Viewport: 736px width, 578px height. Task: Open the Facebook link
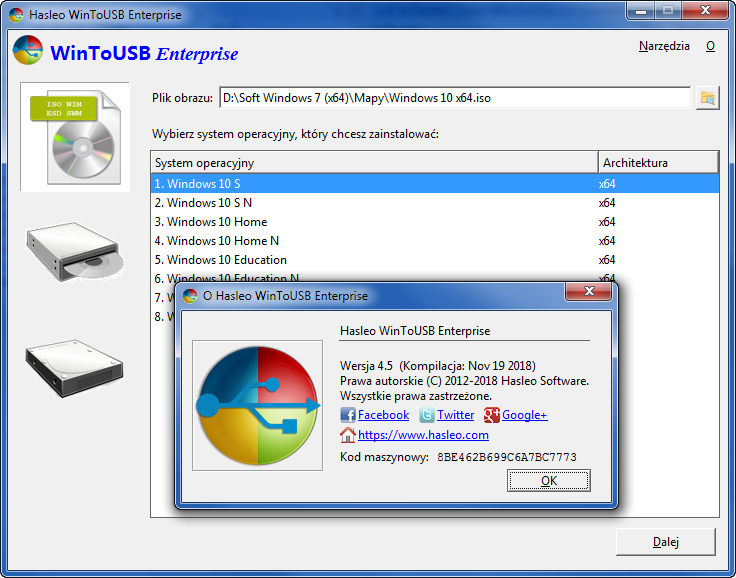(x=383, y=415)
